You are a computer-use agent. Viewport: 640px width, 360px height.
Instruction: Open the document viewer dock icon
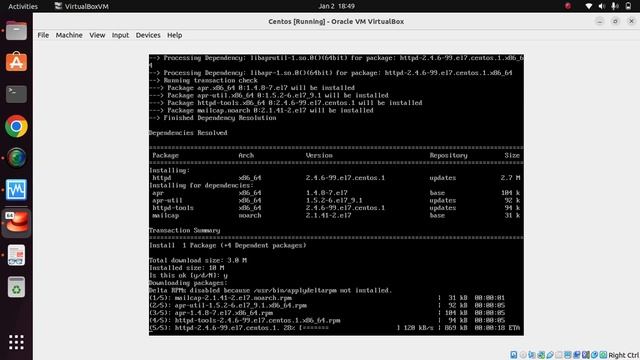pyautogui.click(x=16, y=255)
